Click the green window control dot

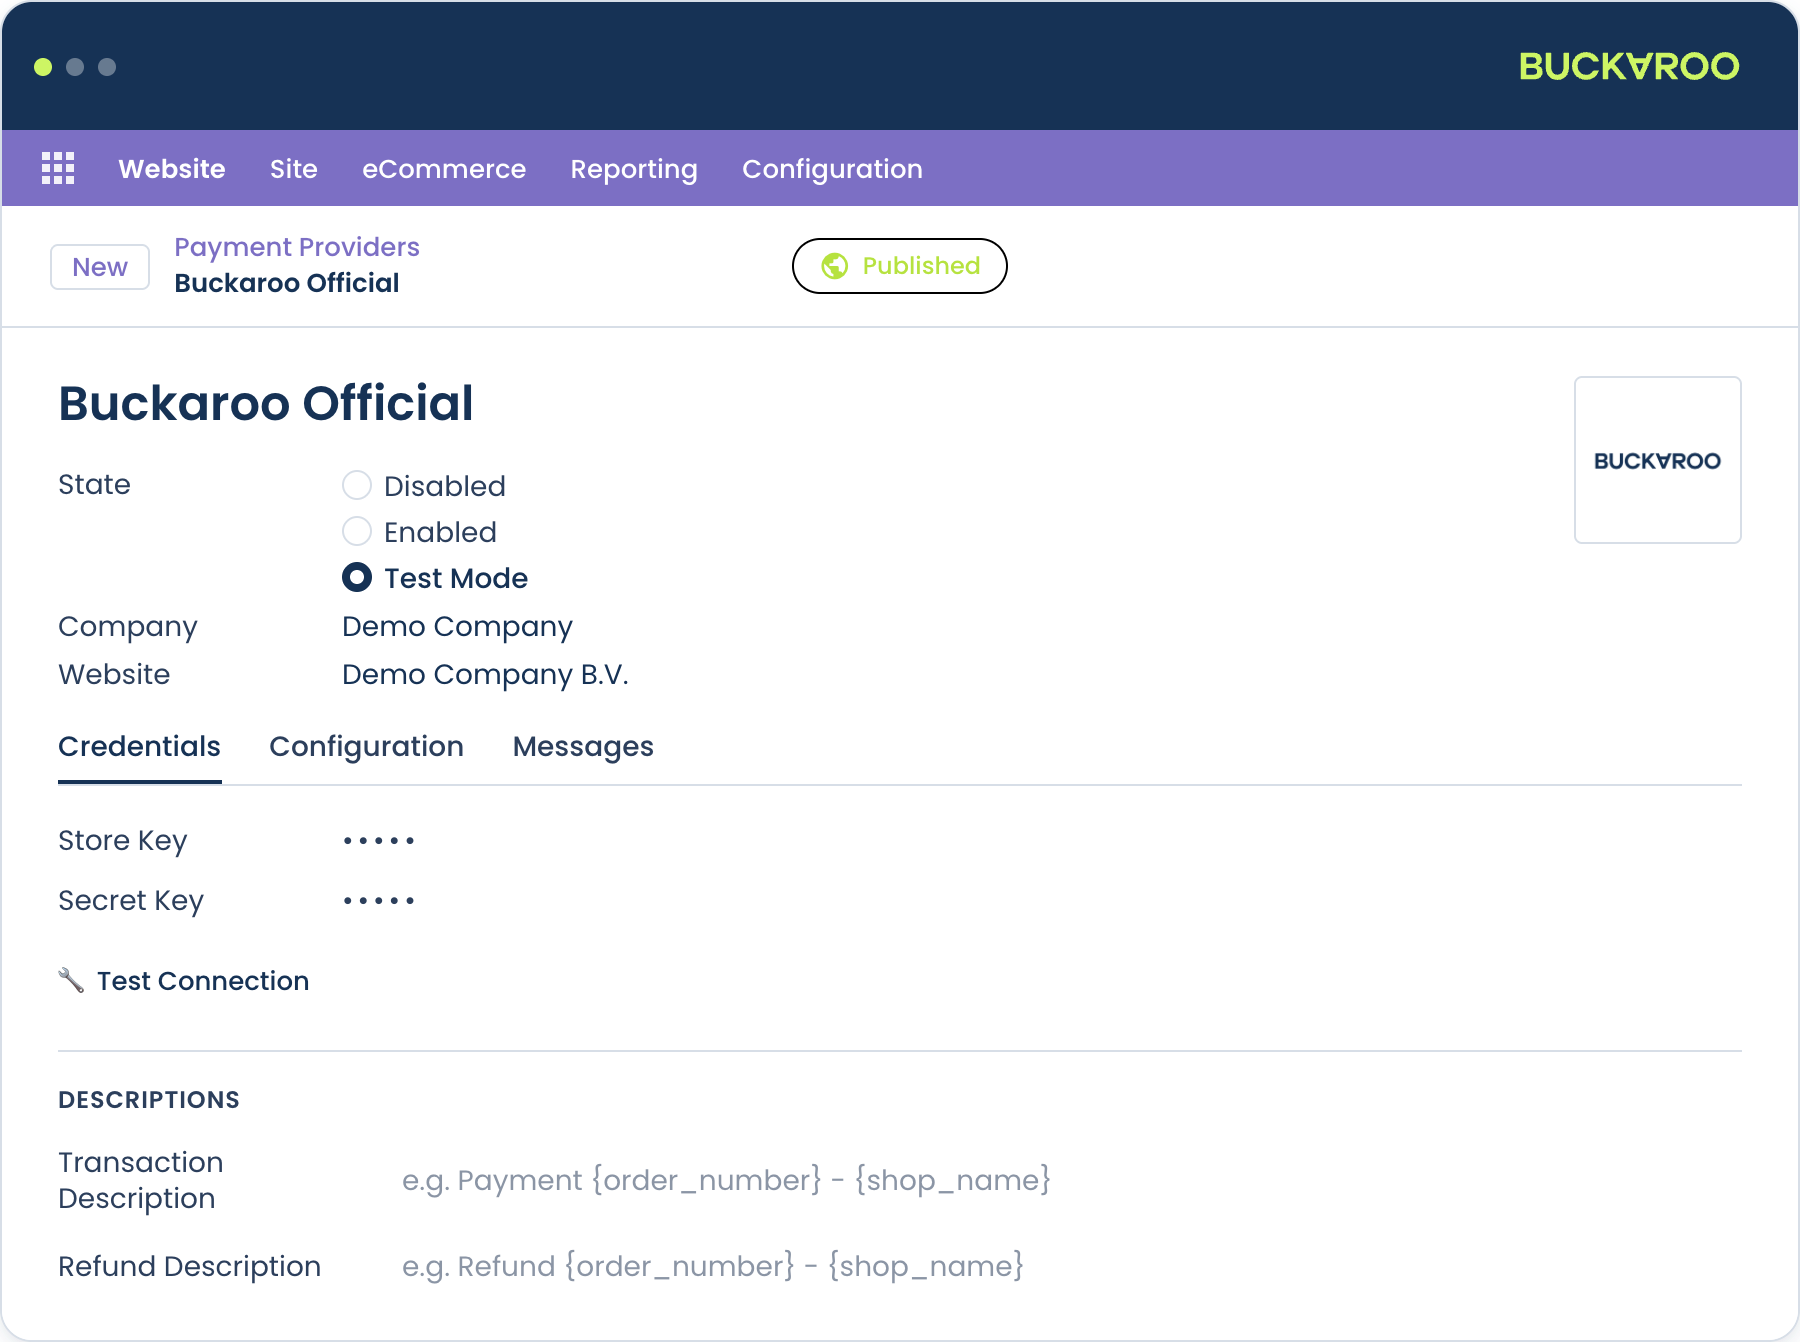click(43, 67)
